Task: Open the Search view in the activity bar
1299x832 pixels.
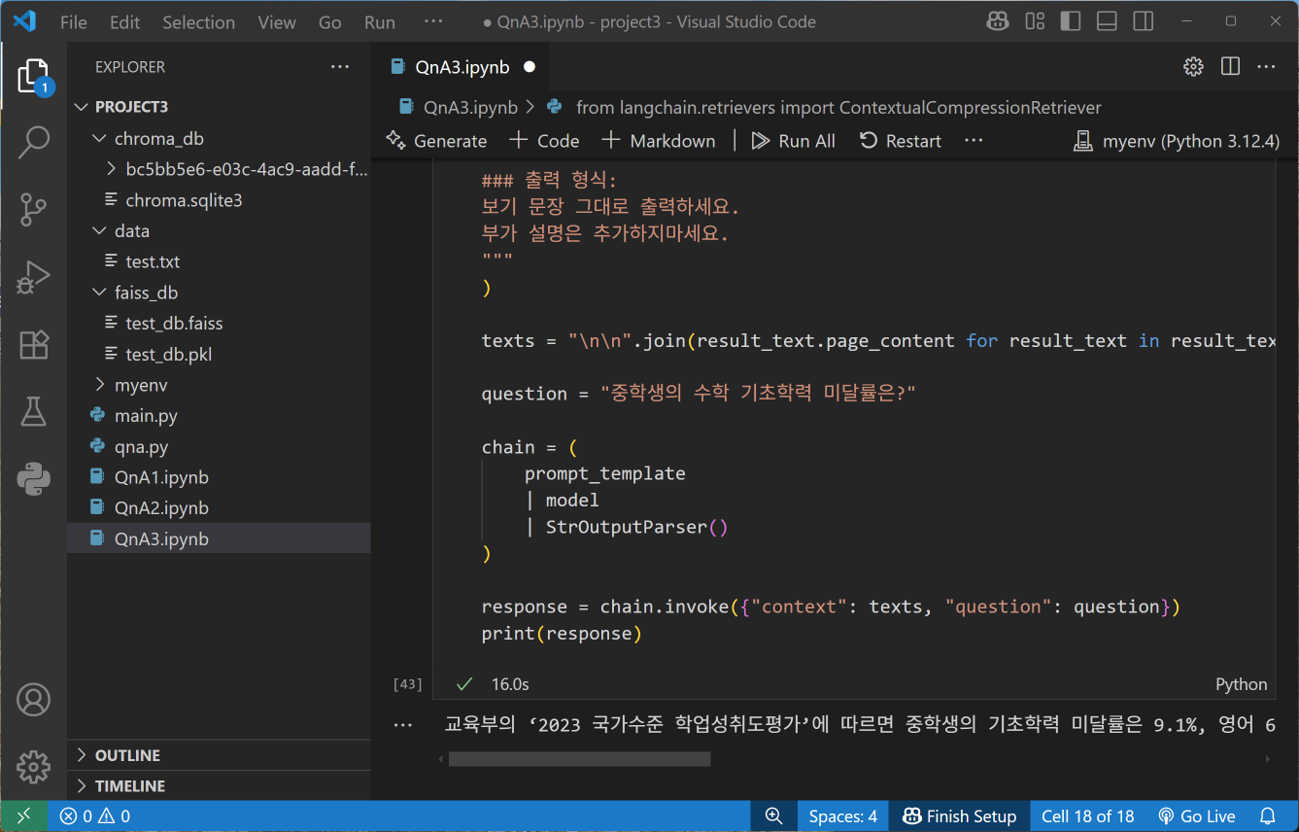Action: pyautogui.click(x=33, y=142)
